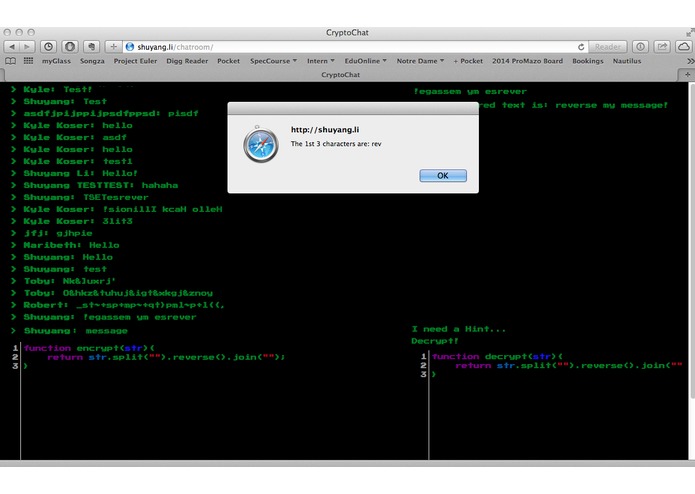Click the shield extension icon in toolbar
695x494 pixels.
(70, 47)
